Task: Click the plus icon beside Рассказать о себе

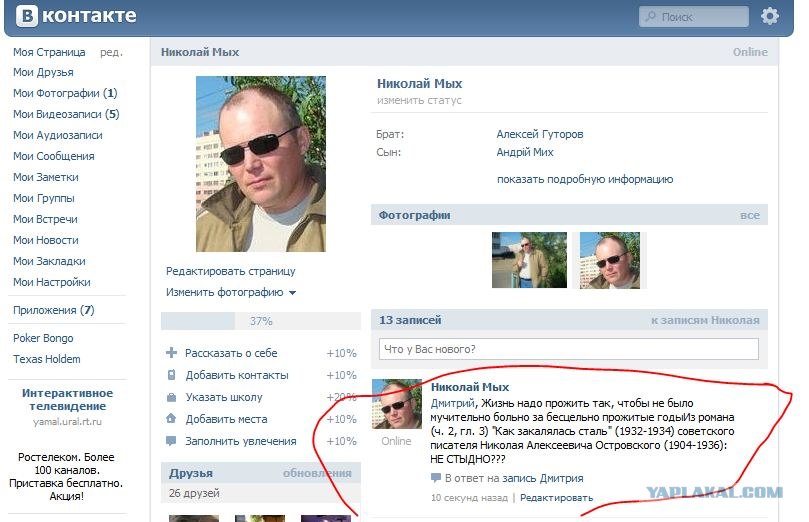Action: [x=171, y=353]
